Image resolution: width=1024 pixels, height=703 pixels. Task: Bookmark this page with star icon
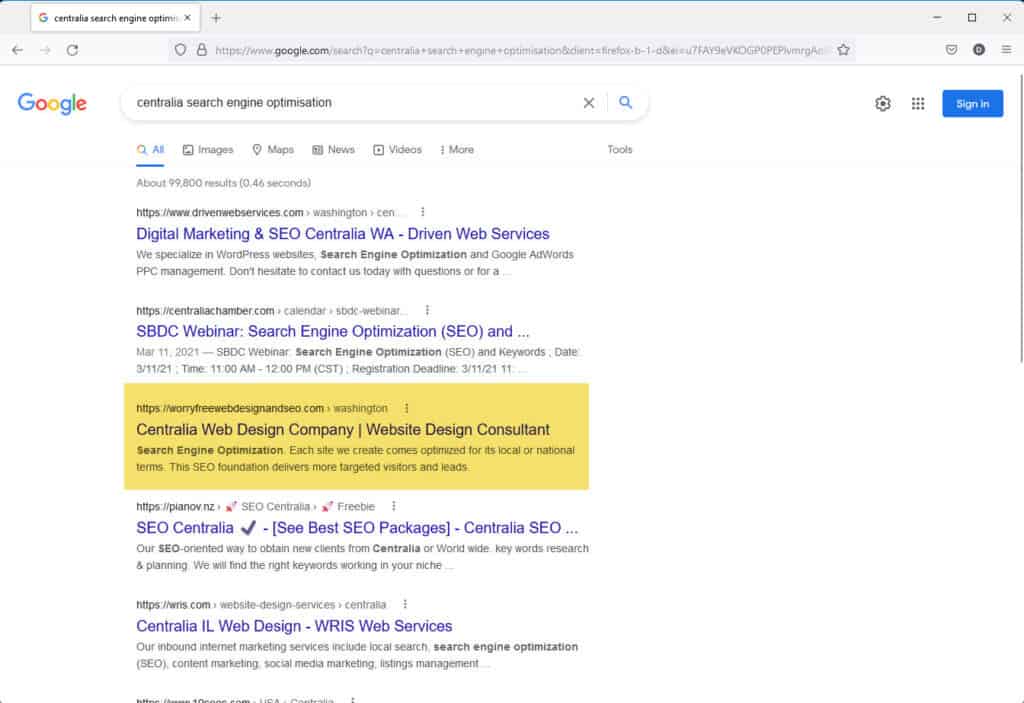843,50
